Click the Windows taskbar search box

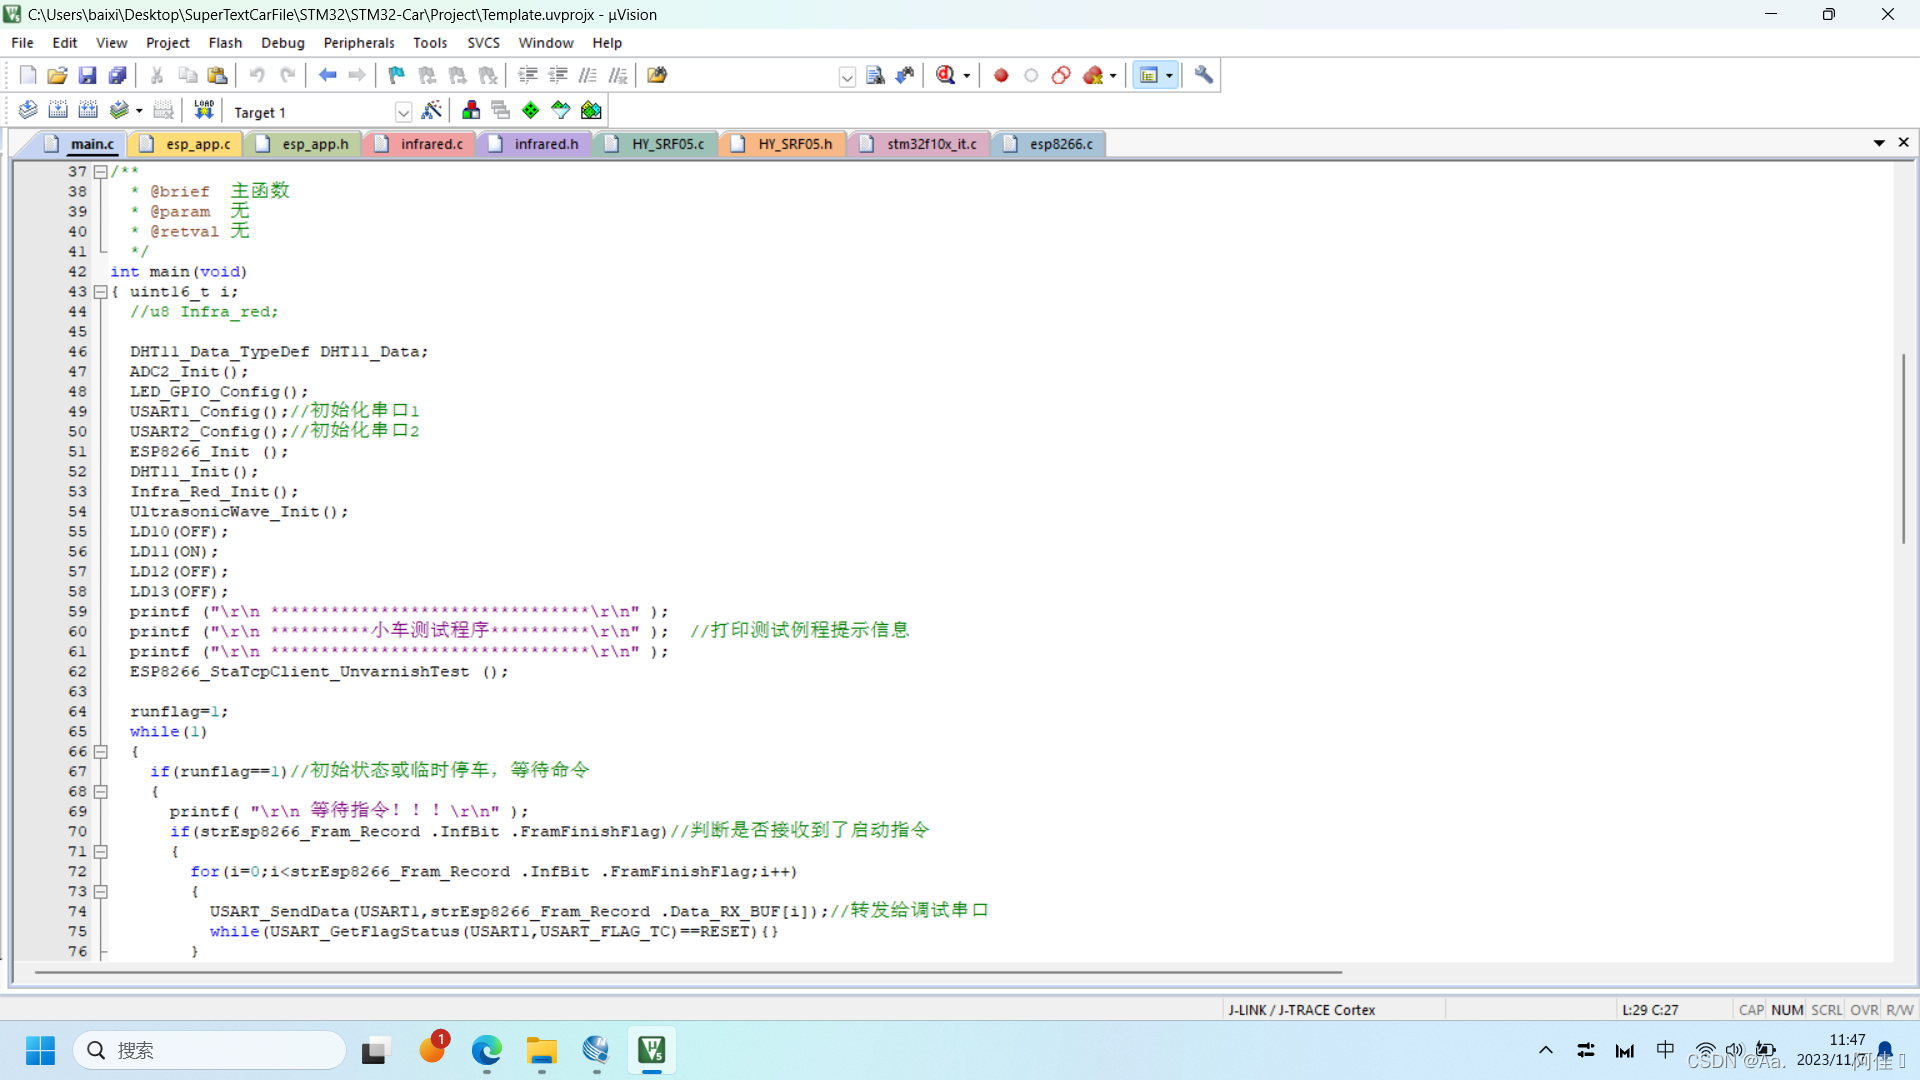click(210, 1050)
